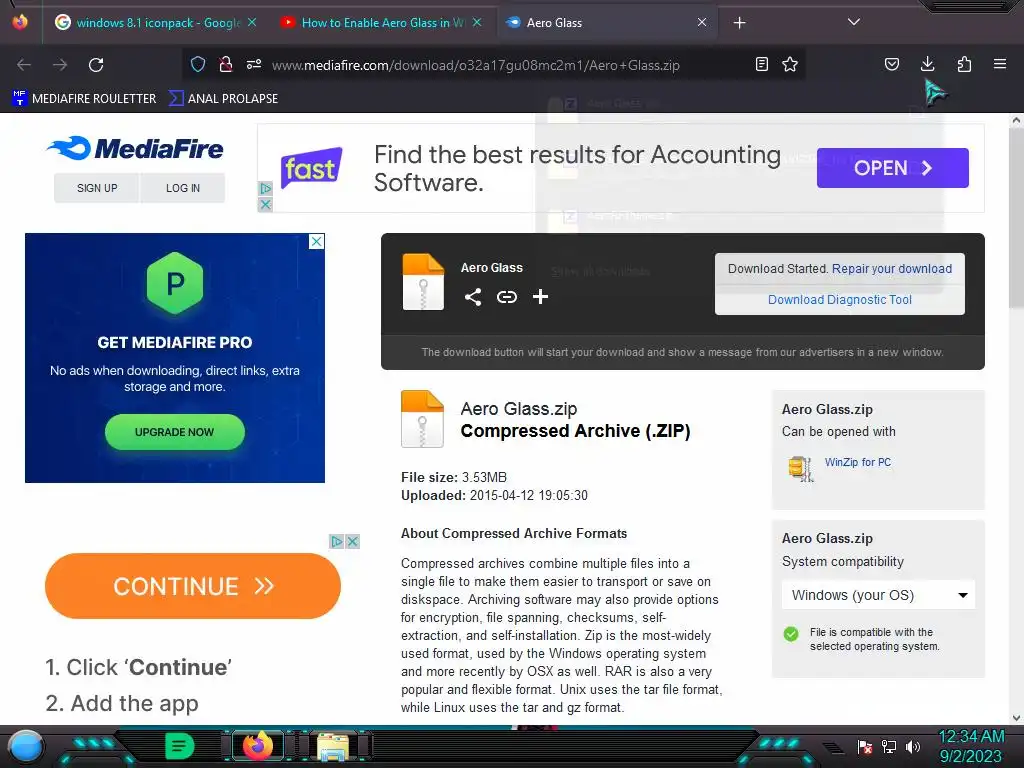Click the SIGN UP button
The width and height of the screenshot is (1024, 768).
click(97, 188)
